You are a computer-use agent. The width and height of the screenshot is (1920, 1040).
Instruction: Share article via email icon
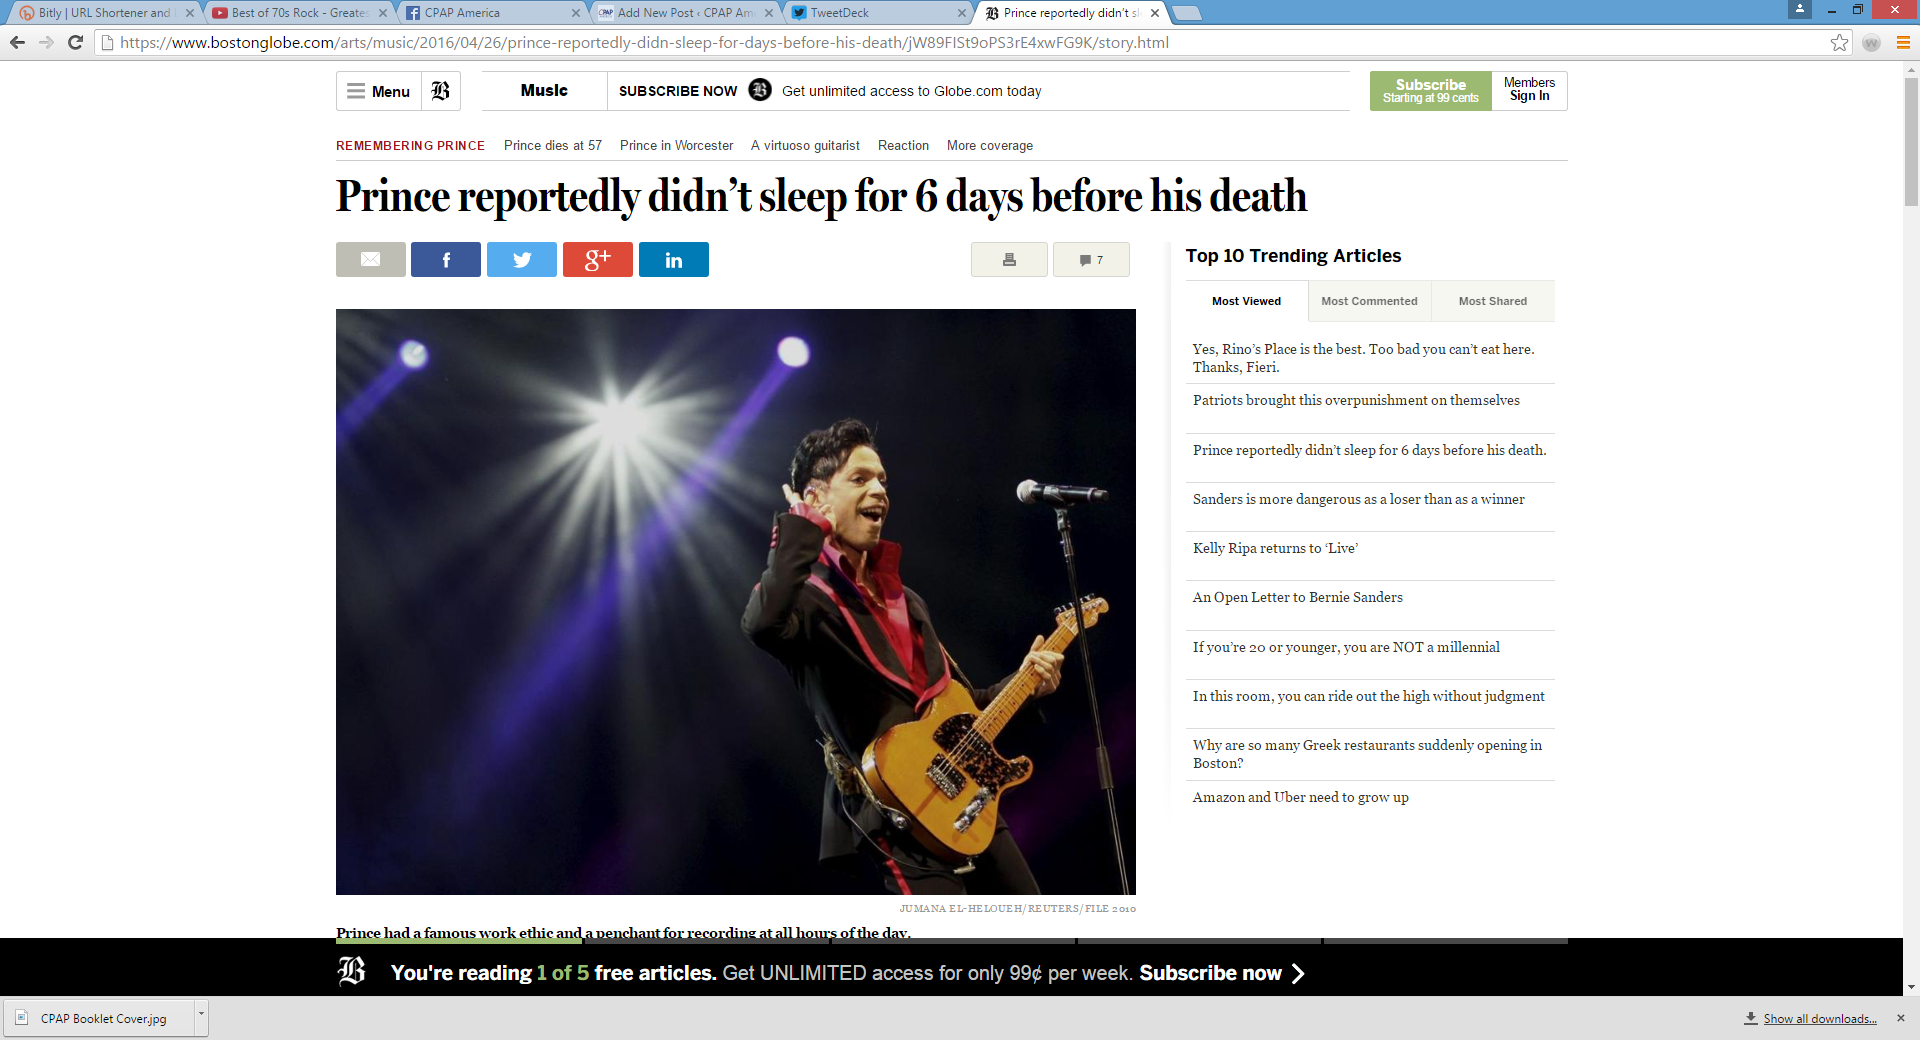tap(370, 260)
